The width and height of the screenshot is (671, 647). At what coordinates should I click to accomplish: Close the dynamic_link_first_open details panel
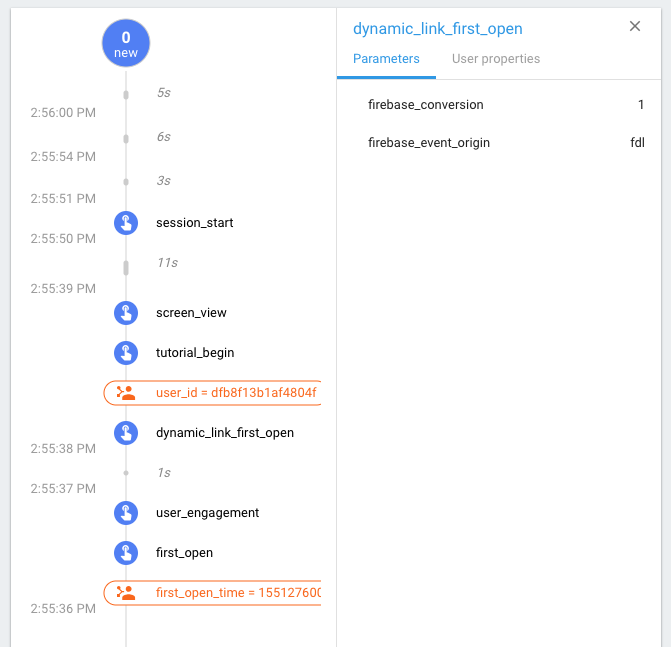635,27
